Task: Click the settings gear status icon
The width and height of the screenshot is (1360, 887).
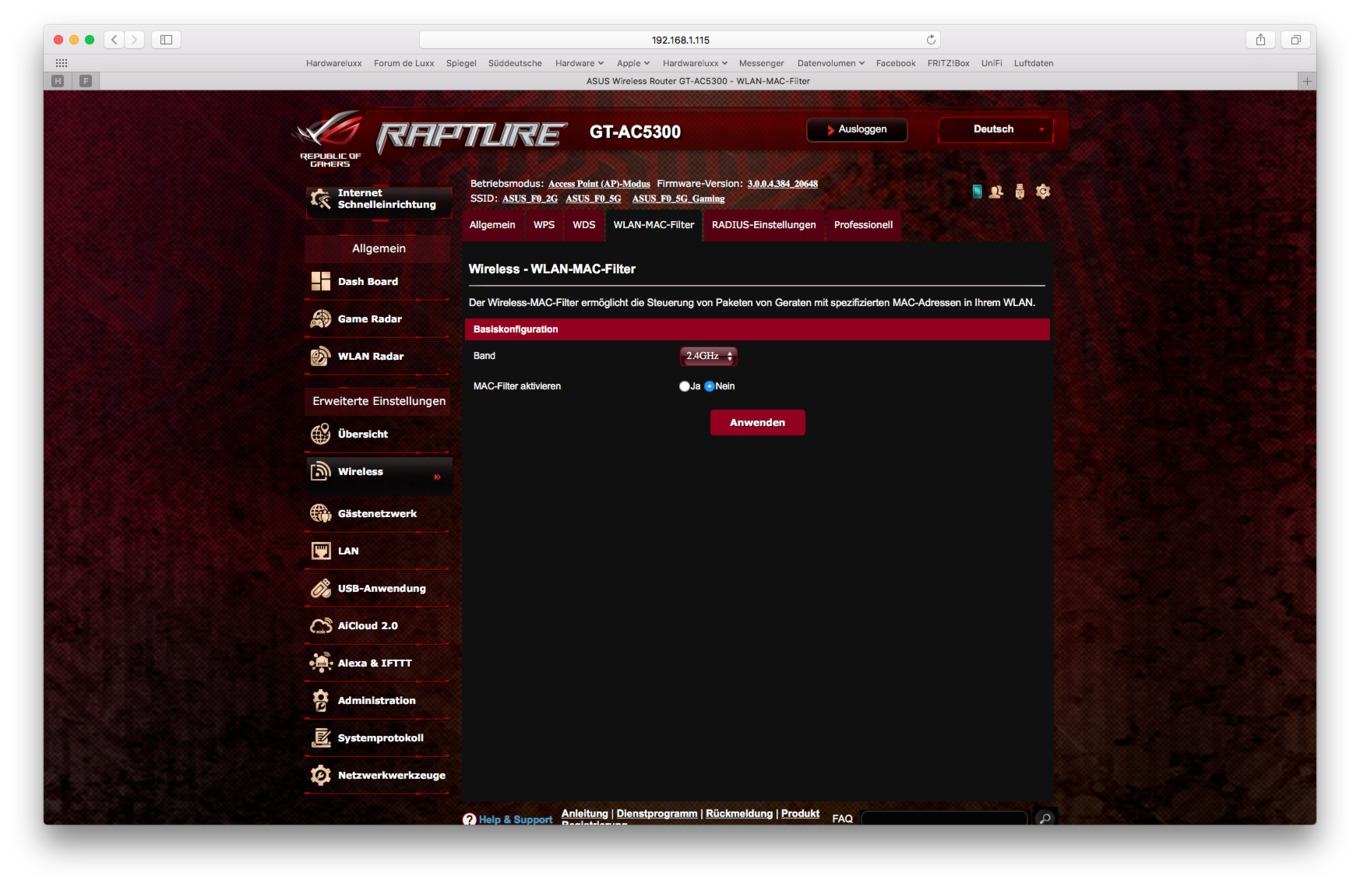Action: click(x=1043, y=191)
